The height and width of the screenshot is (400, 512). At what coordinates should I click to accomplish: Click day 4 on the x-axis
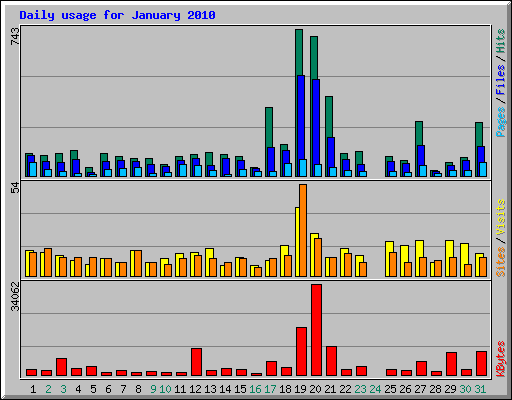(78, 389)
